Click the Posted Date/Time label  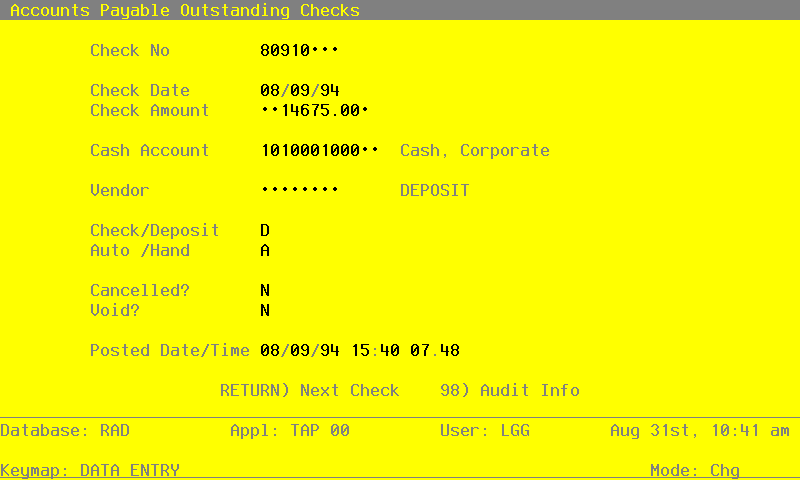tap(169, 350)
